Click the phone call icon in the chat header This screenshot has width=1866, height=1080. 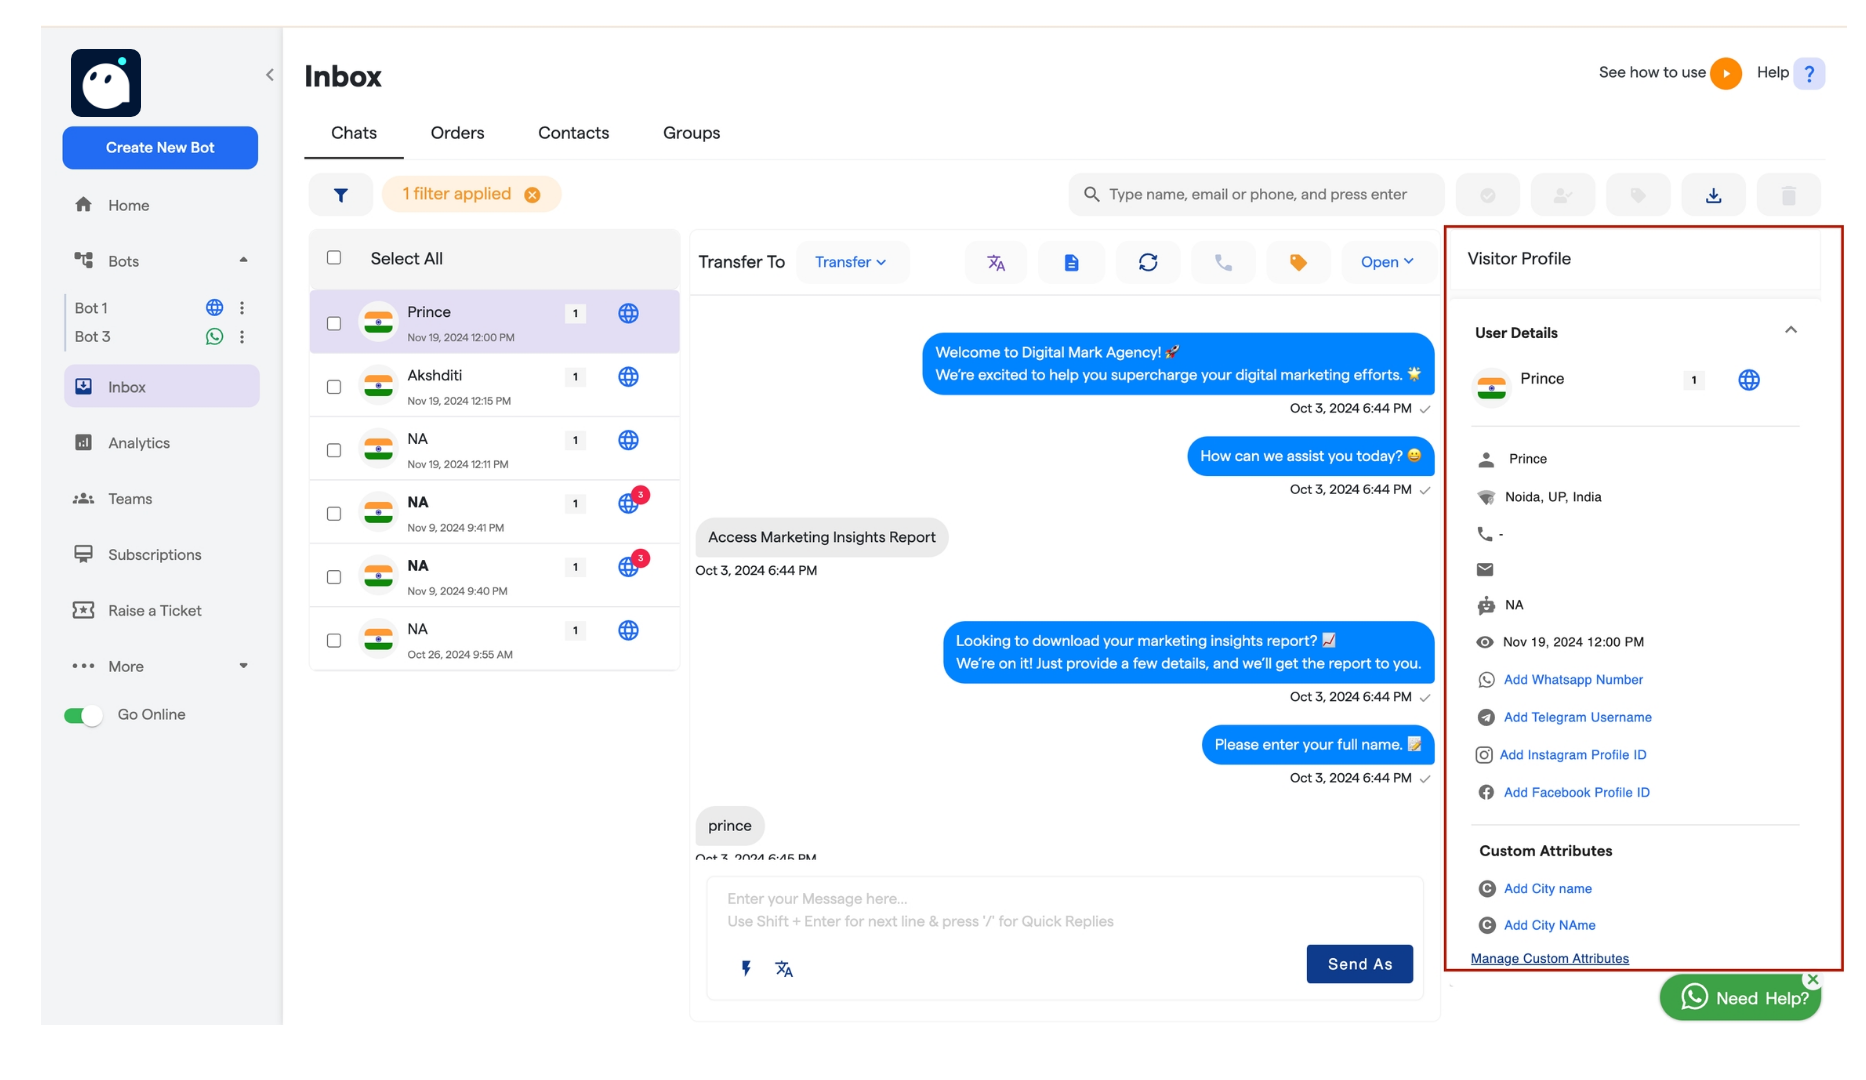pyautogui.click(x=1223, y=262)
